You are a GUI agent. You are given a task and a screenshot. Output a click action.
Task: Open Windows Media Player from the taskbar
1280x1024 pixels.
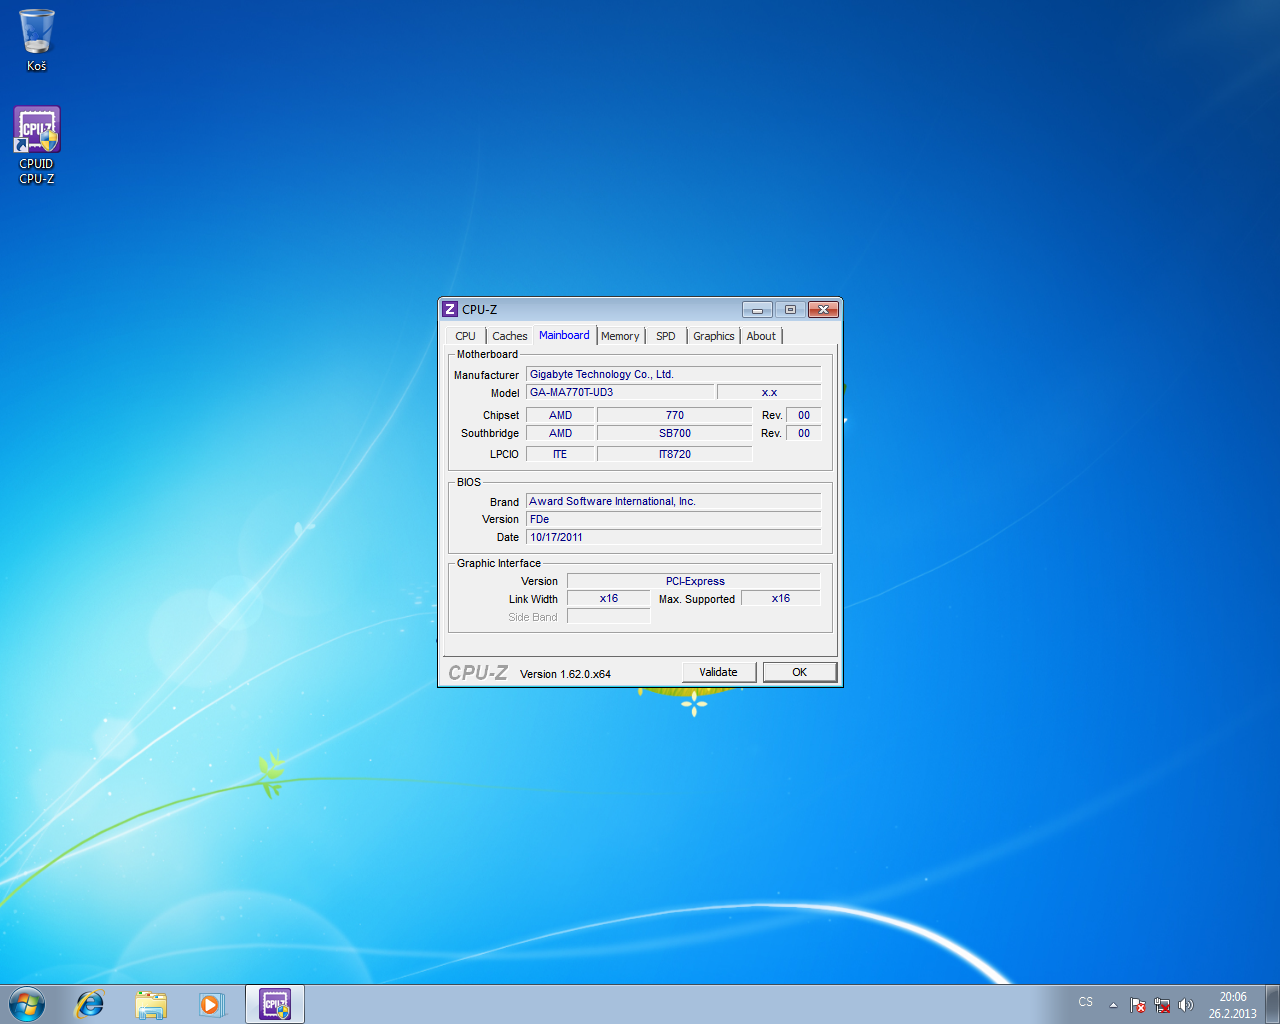211,1004
